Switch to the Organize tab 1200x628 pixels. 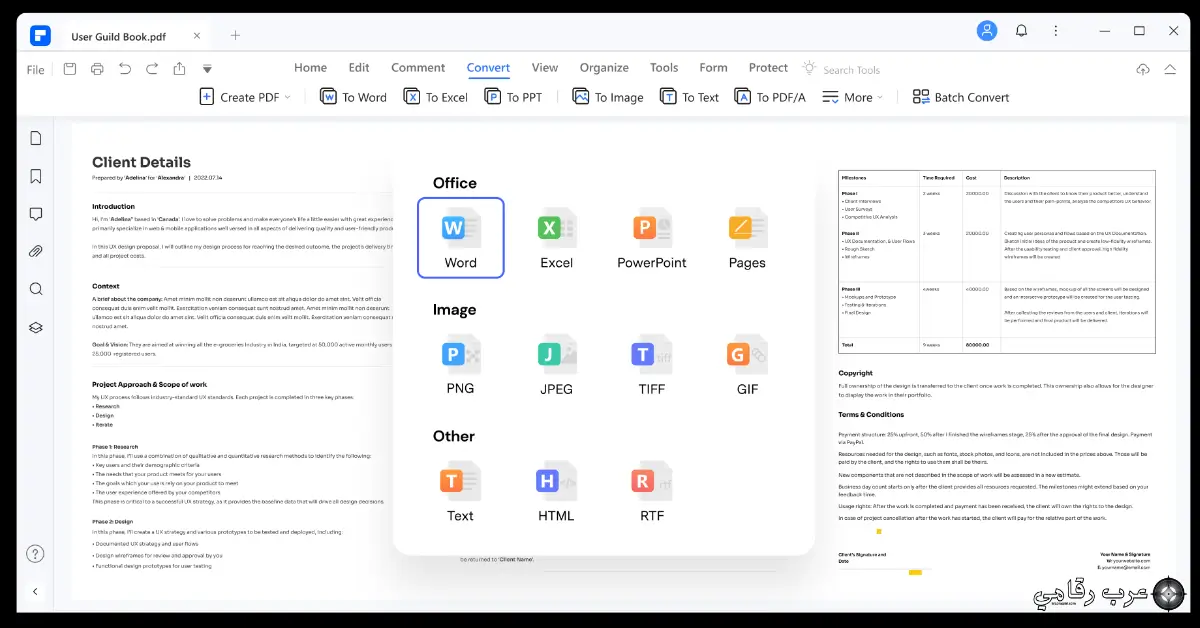(x=604, y=68)
